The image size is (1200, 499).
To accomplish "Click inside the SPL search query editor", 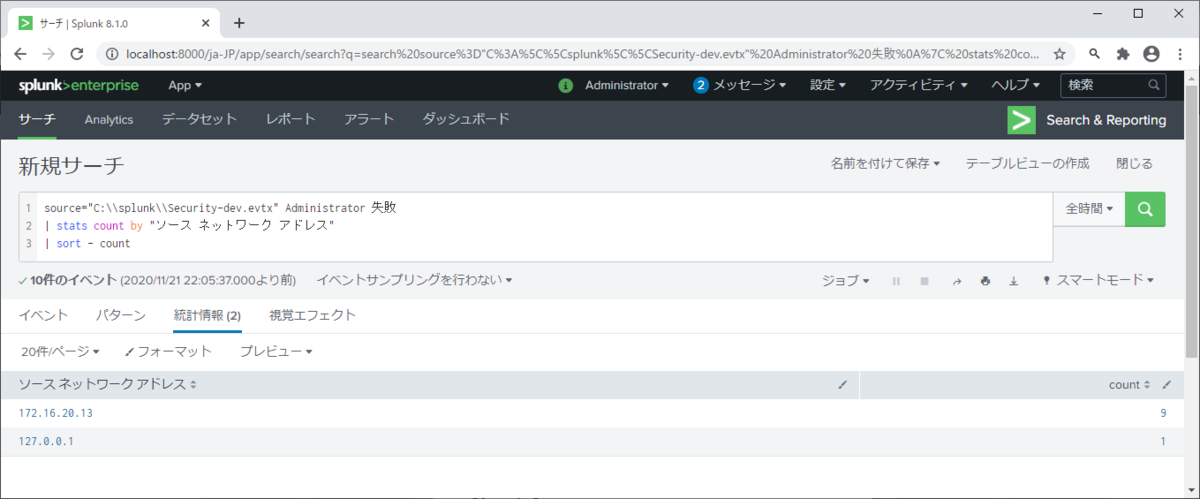I will coord(535,227).
